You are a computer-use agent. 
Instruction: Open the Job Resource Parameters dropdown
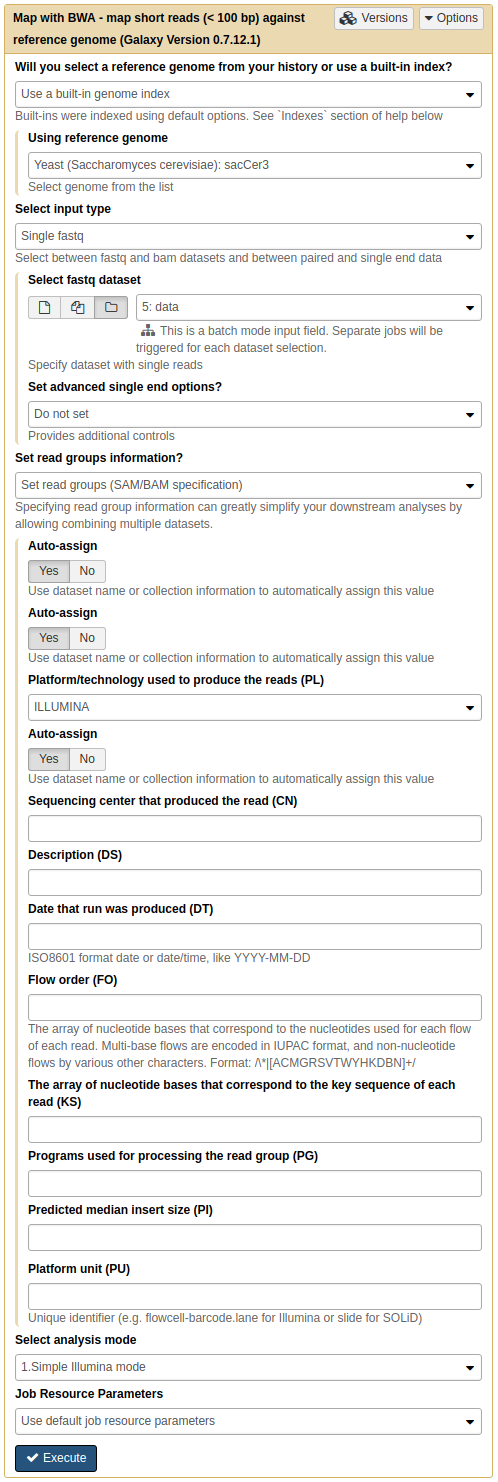click(249, 1421)
